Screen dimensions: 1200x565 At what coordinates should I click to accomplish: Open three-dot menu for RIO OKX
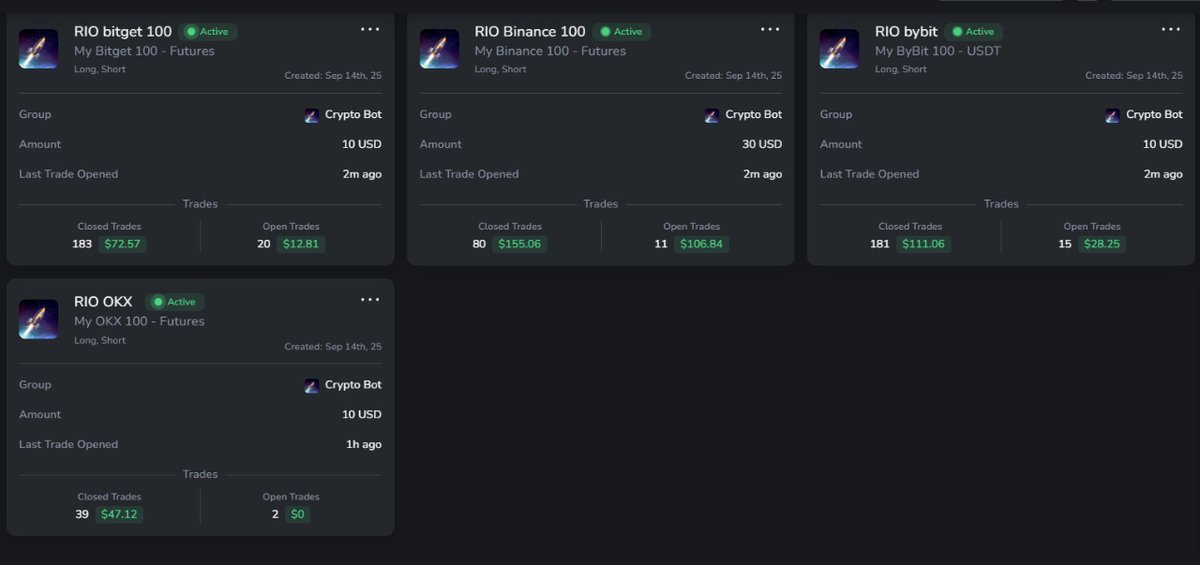pos(370,299)
